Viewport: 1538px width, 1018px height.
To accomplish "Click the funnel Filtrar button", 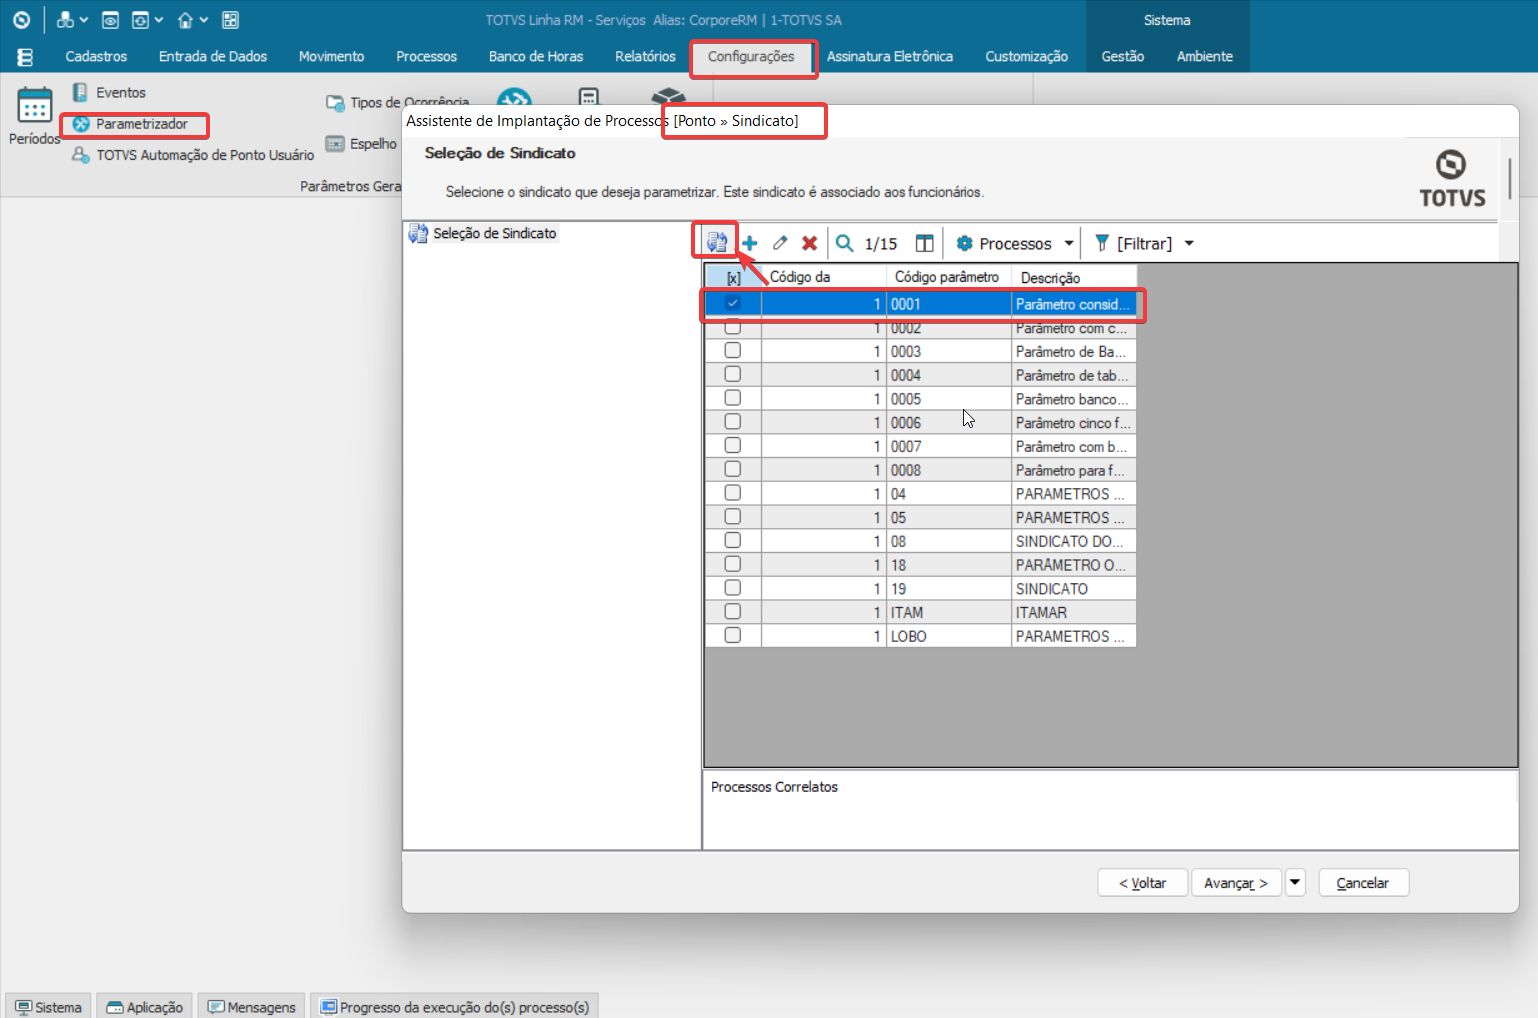I will click(1133, 243).
